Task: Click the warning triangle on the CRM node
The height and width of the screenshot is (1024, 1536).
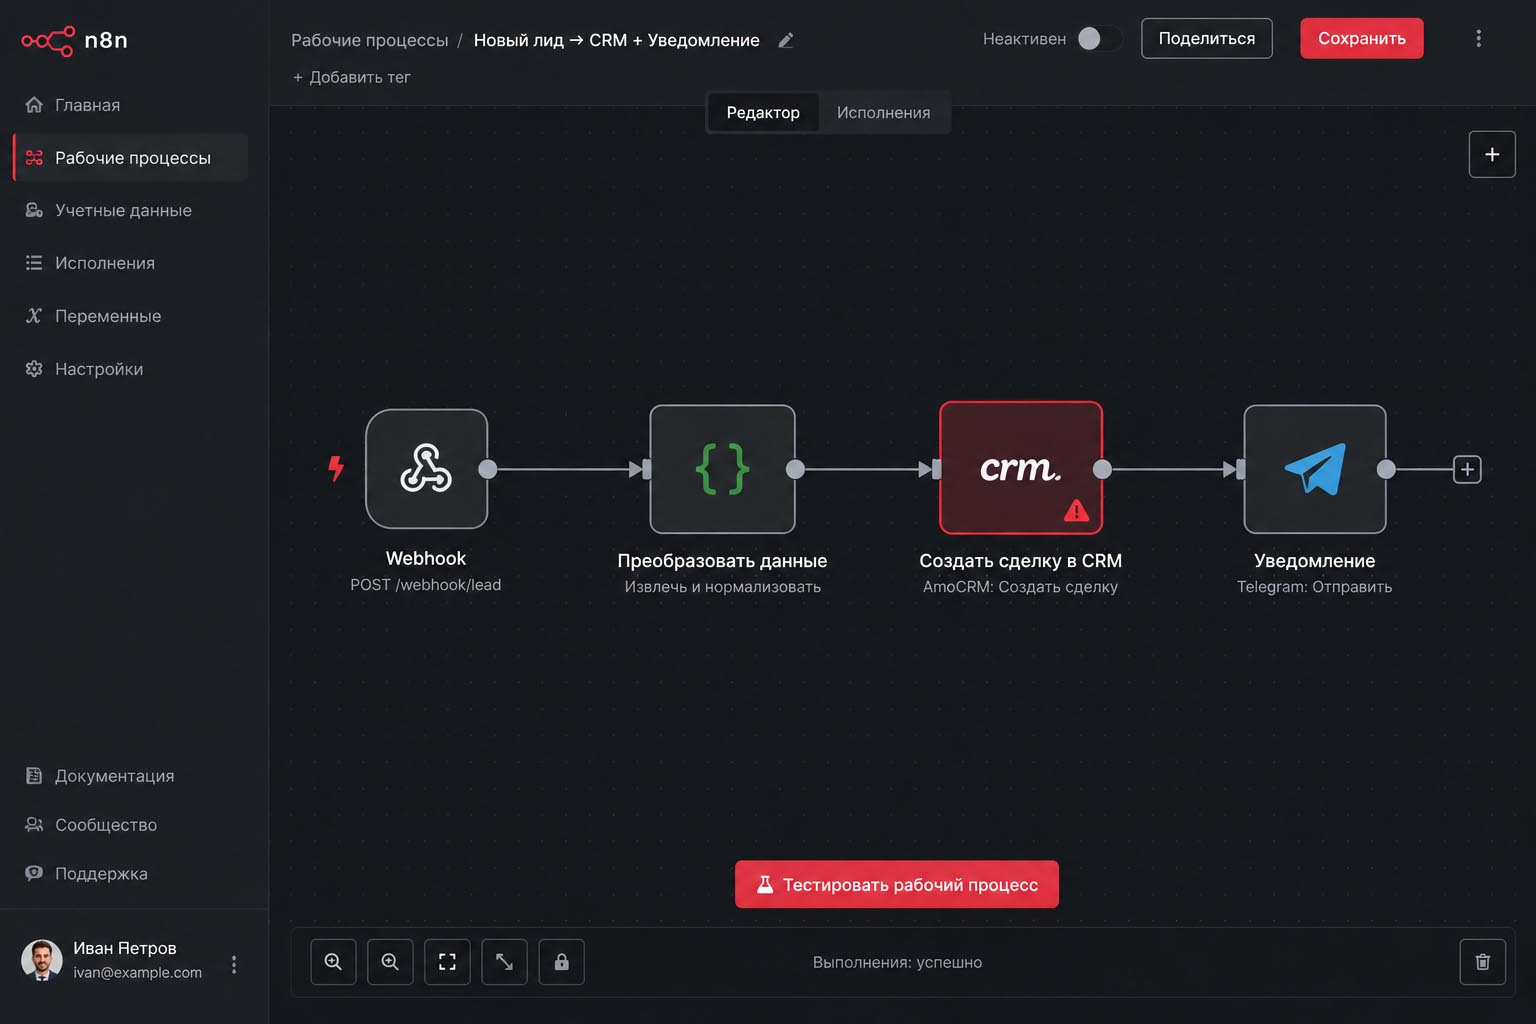Action: point(1076,511)
